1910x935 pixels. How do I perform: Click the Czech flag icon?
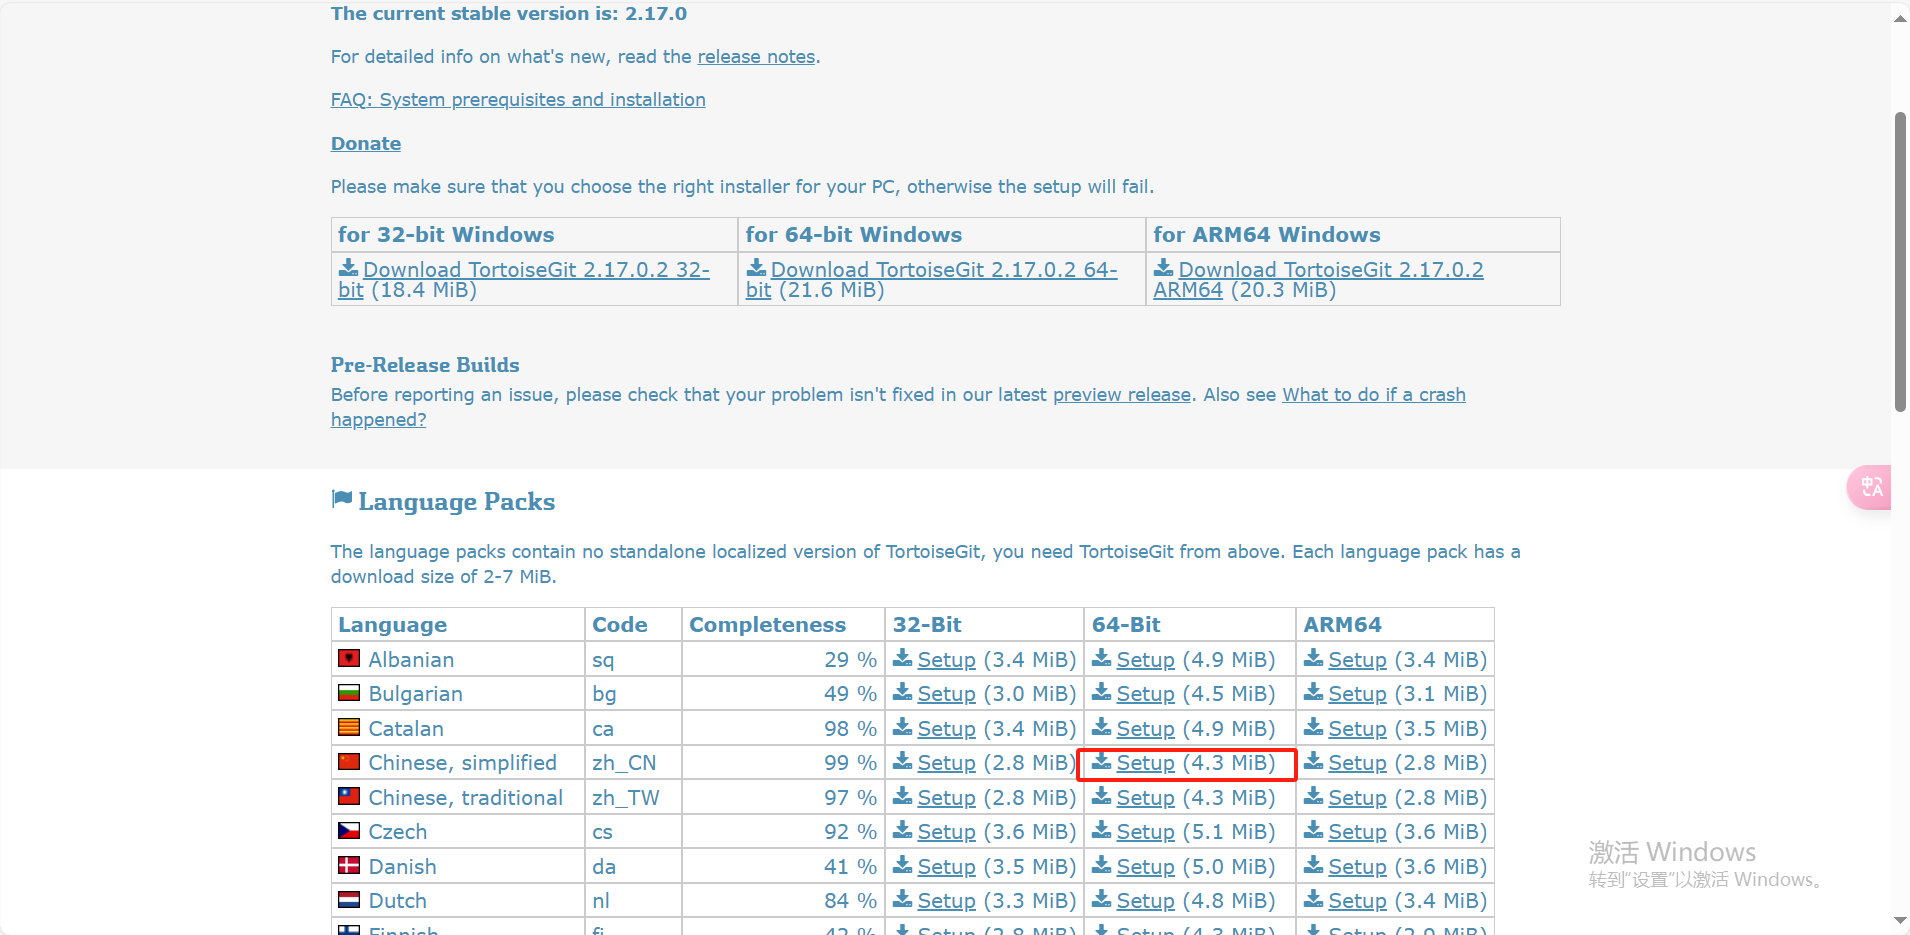[349, 831]
